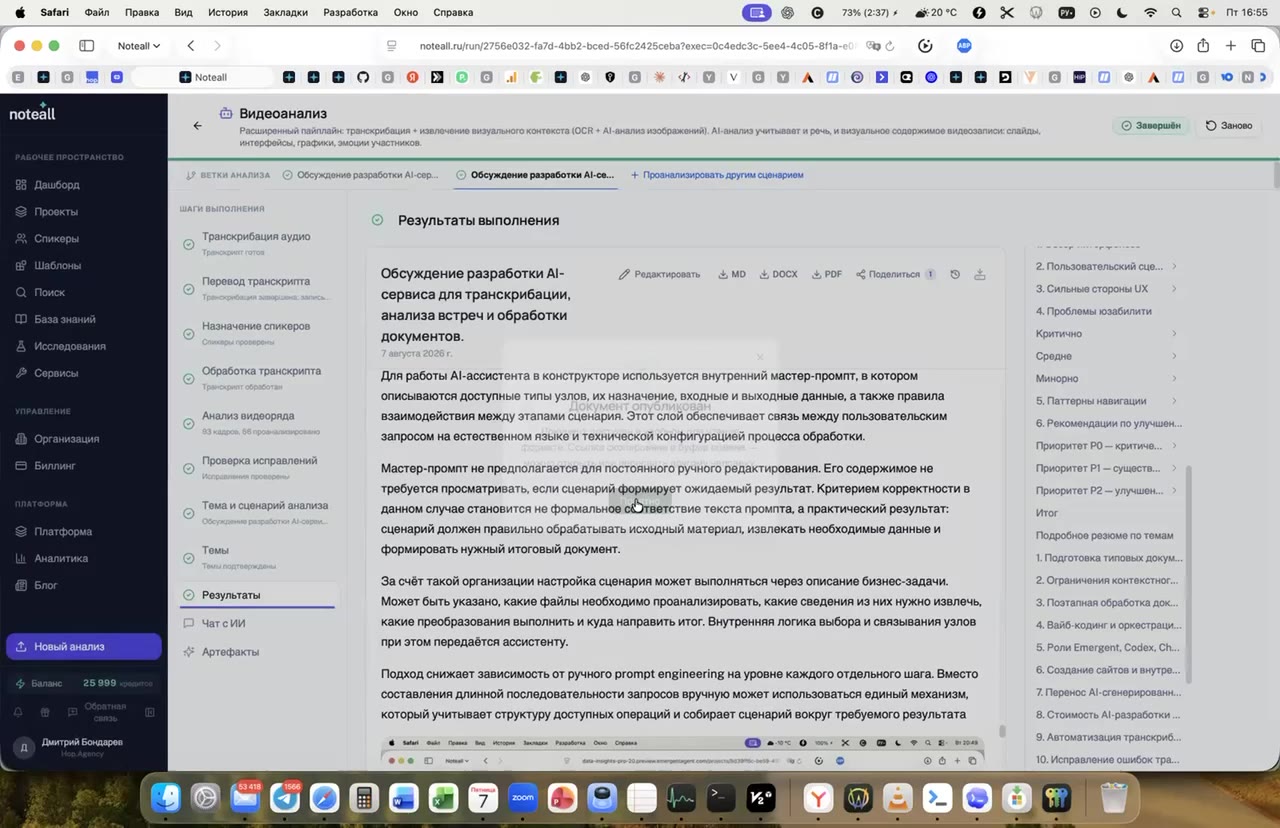Click Заново restart button
The image size is (1280, 828).
click(x=1229, y=126)
